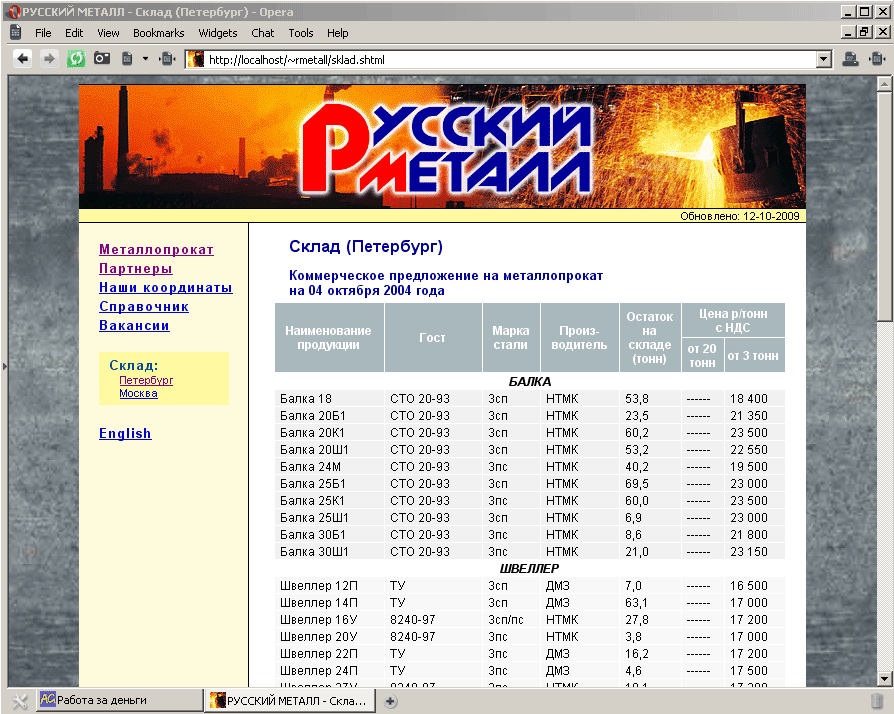Click the scroll down arrow
The image size is (894, 714).
point(884,679)
